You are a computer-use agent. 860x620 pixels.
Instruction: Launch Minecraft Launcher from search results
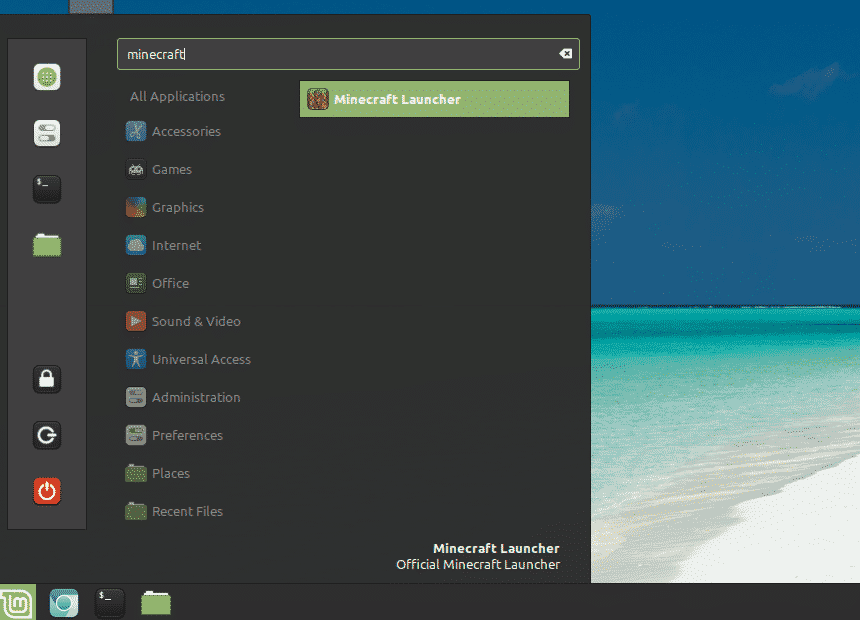(434, 99)
